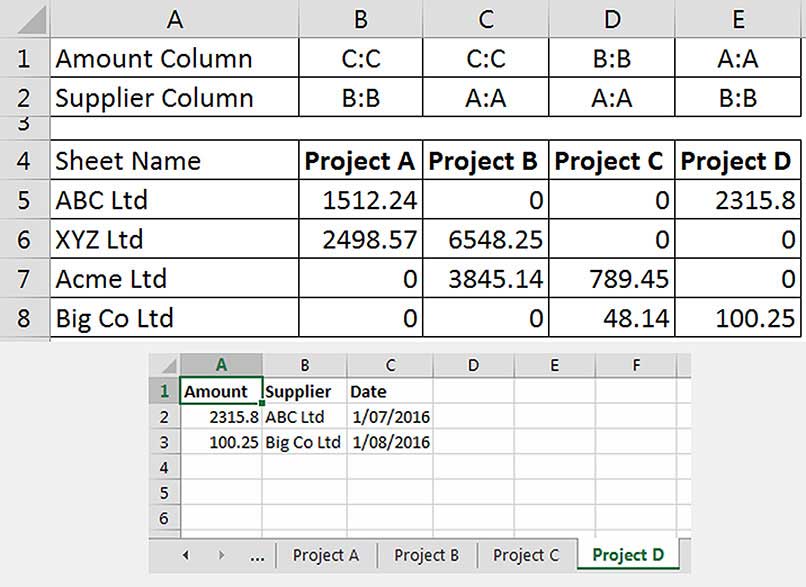This screenshot has width=806, height=587.
Task: Click the previous sheet navigation arrow
Action: pyautogui.click(x=186, y=555)
